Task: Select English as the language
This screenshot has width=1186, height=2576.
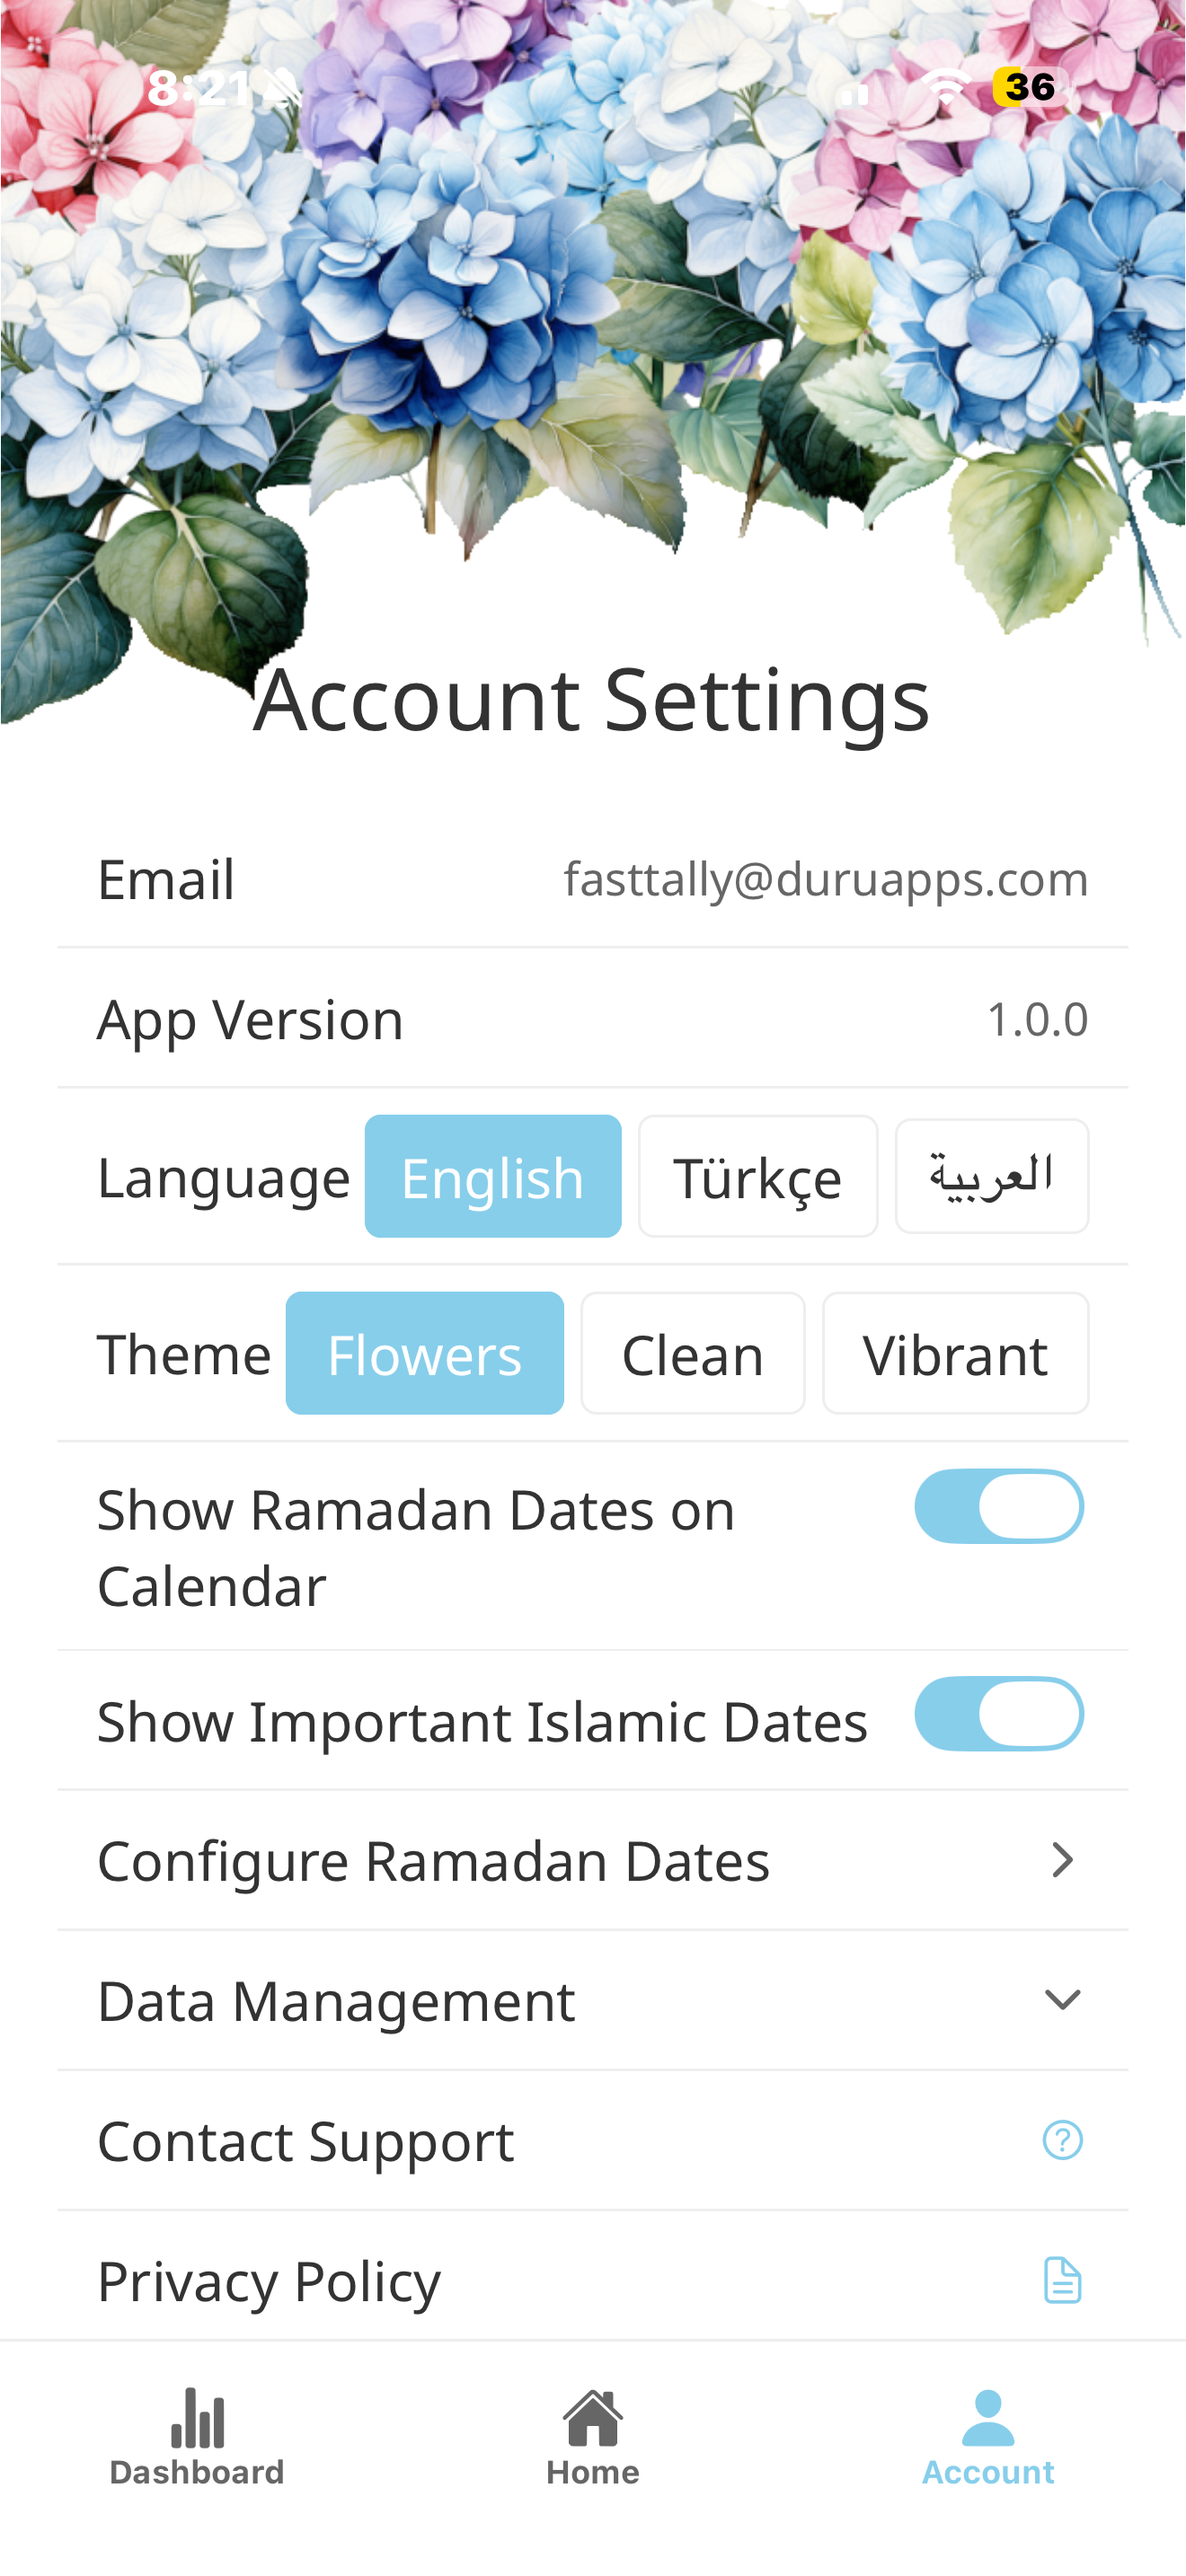Action: pos(492,1177)
